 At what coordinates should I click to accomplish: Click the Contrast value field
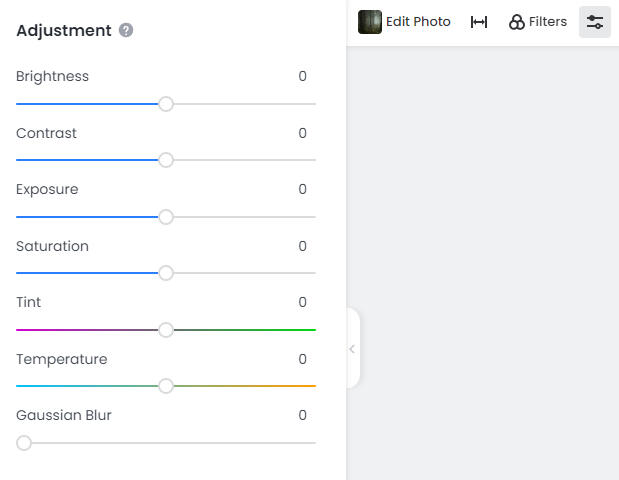click(302, 133)
